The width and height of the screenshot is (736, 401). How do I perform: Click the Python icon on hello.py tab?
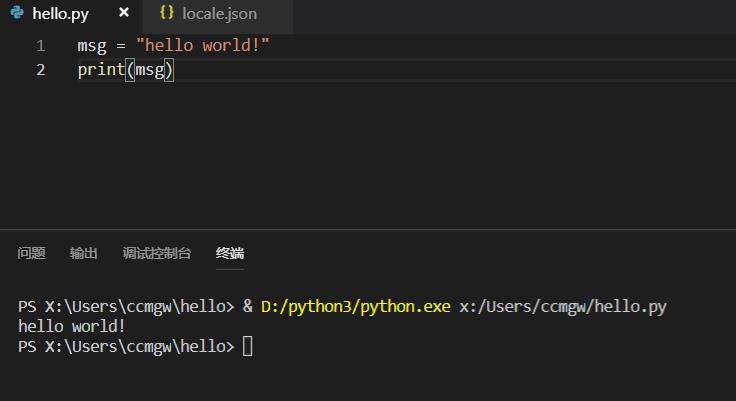[17, 13]
